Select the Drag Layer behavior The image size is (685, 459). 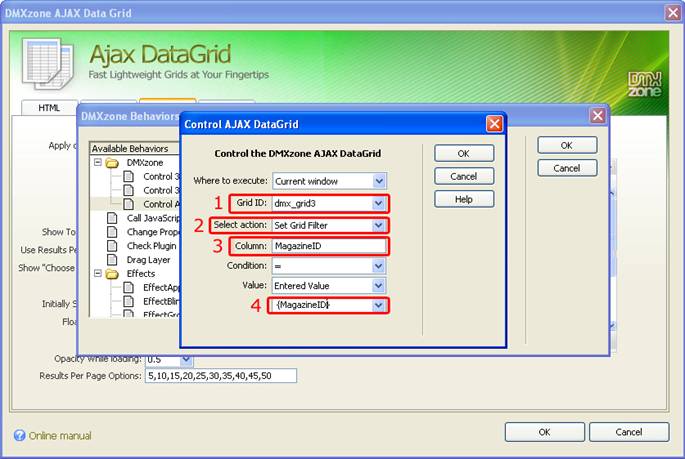(149, 260)
